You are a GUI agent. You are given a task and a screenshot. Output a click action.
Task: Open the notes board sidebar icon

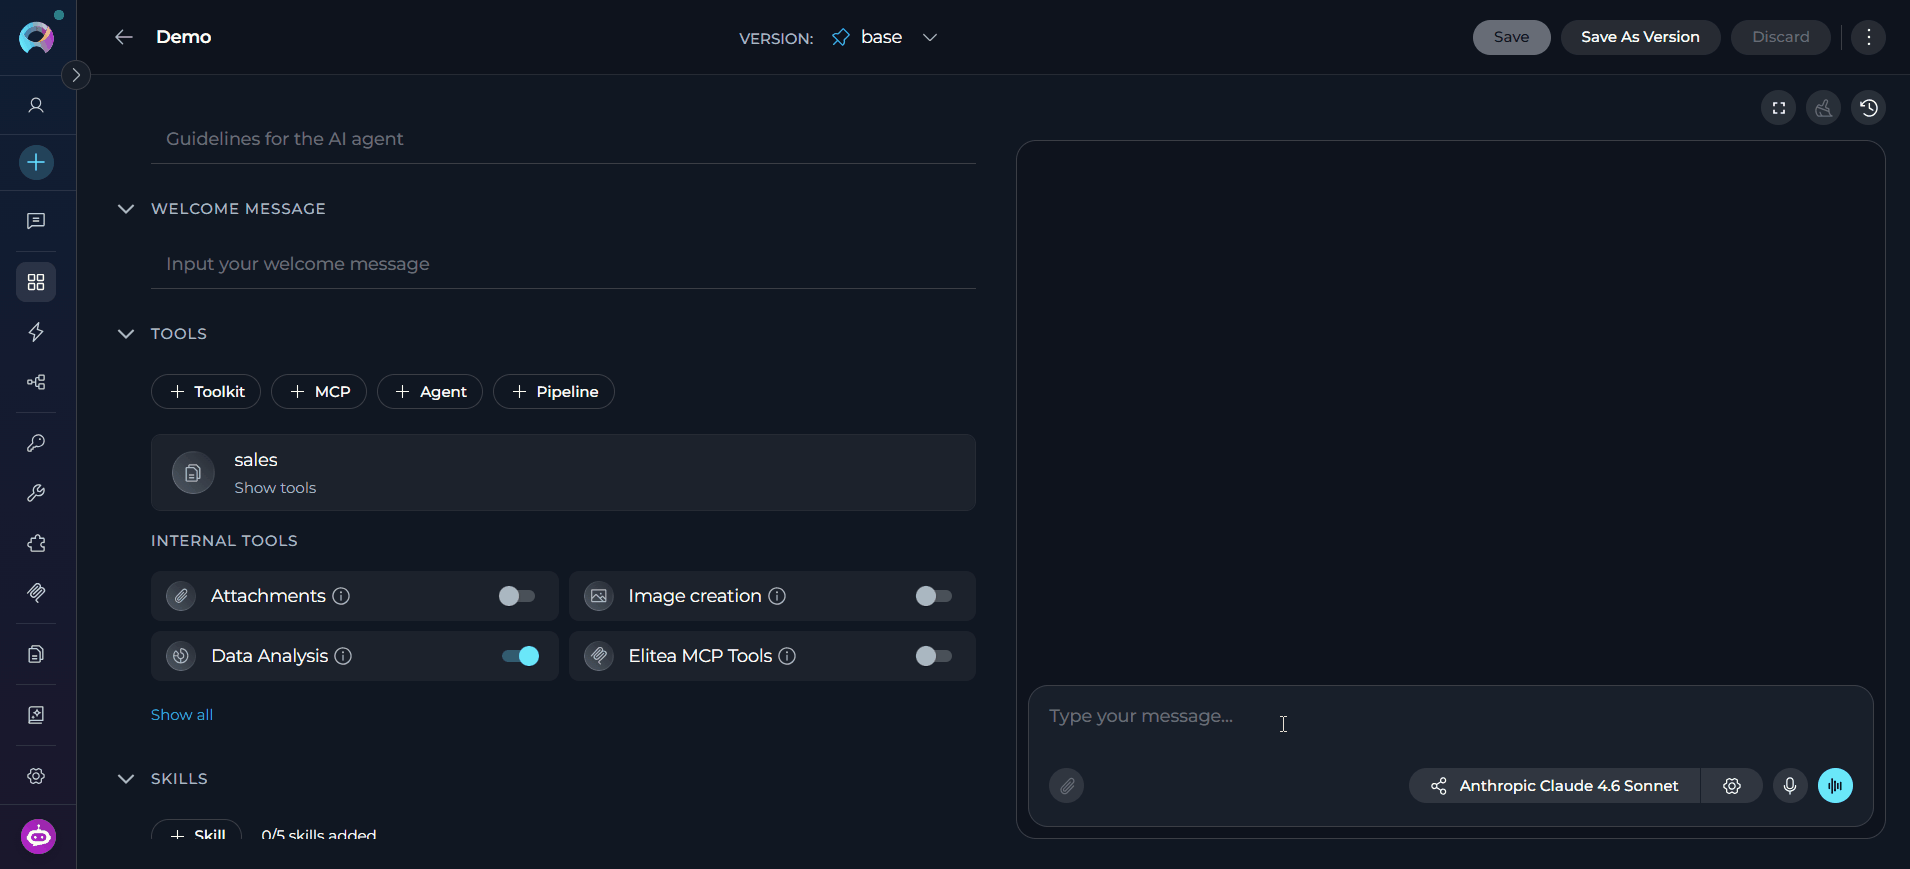tap(36, 715)
